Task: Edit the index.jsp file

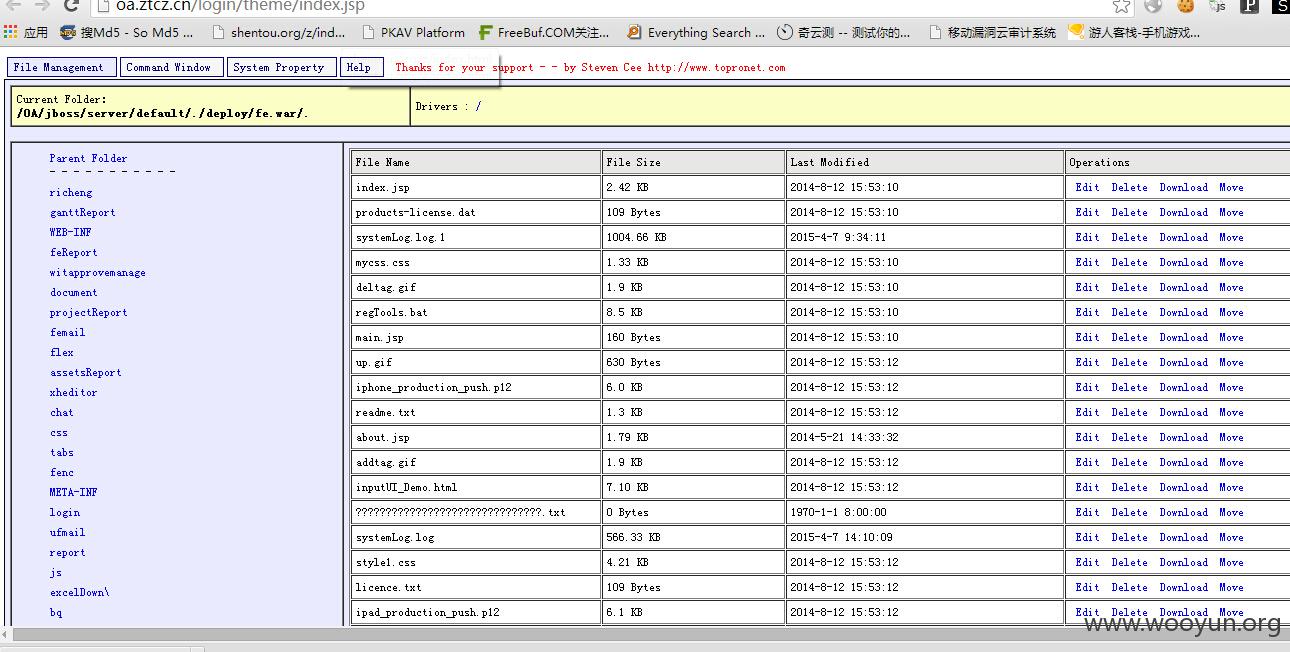Action: pos(1087,187)
